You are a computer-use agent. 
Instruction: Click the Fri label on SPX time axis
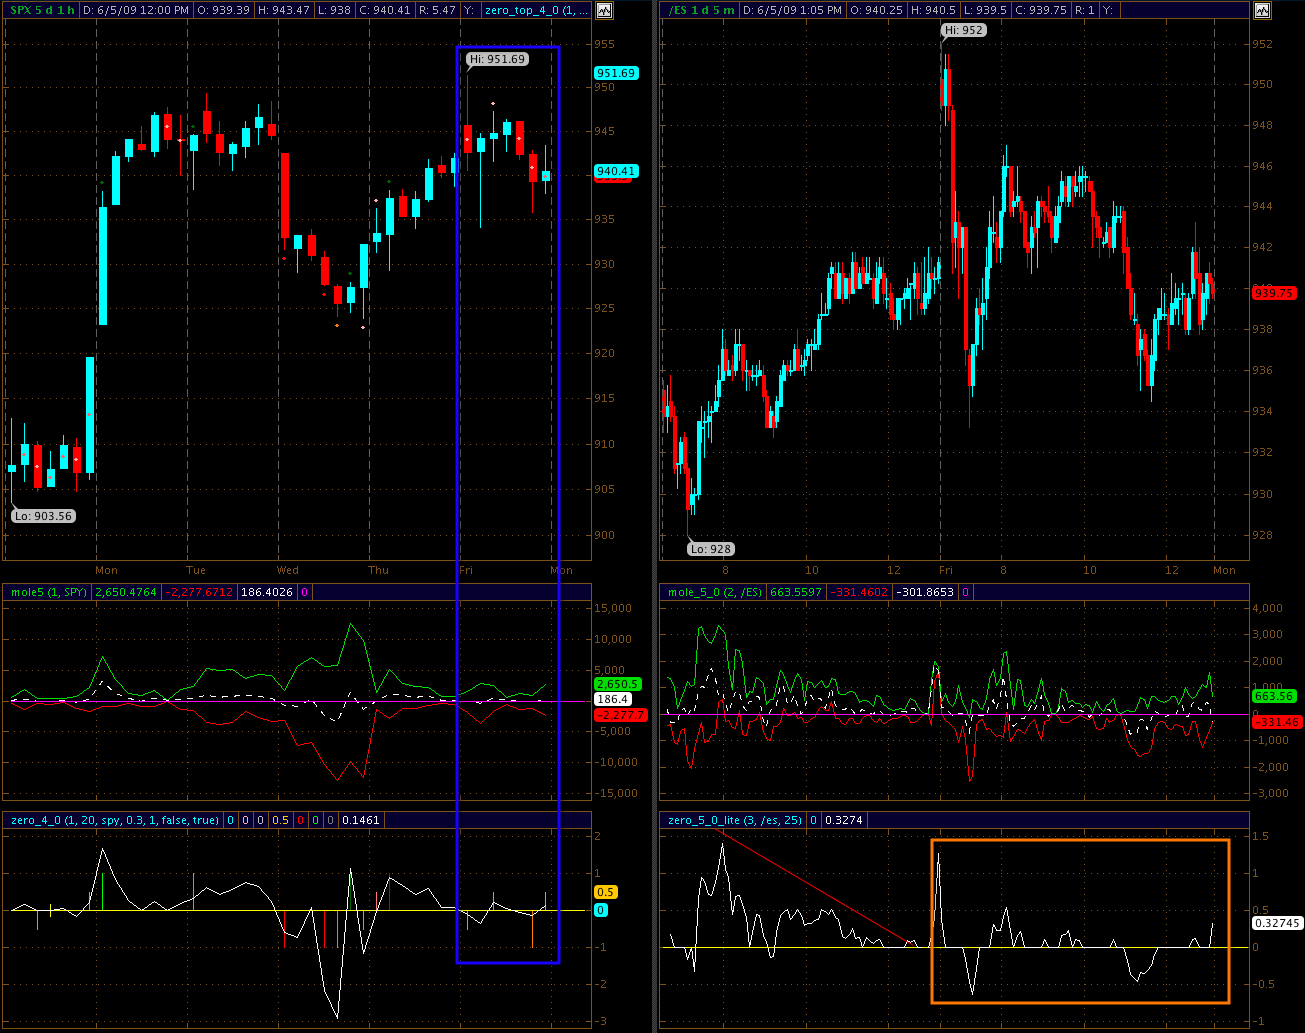click(x=466, y=570)
